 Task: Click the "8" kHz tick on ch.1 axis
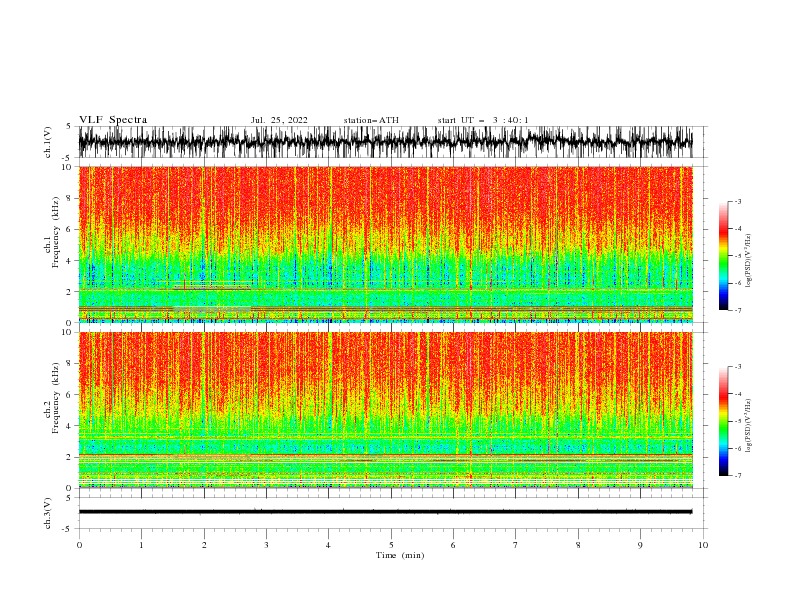(69, 198)
